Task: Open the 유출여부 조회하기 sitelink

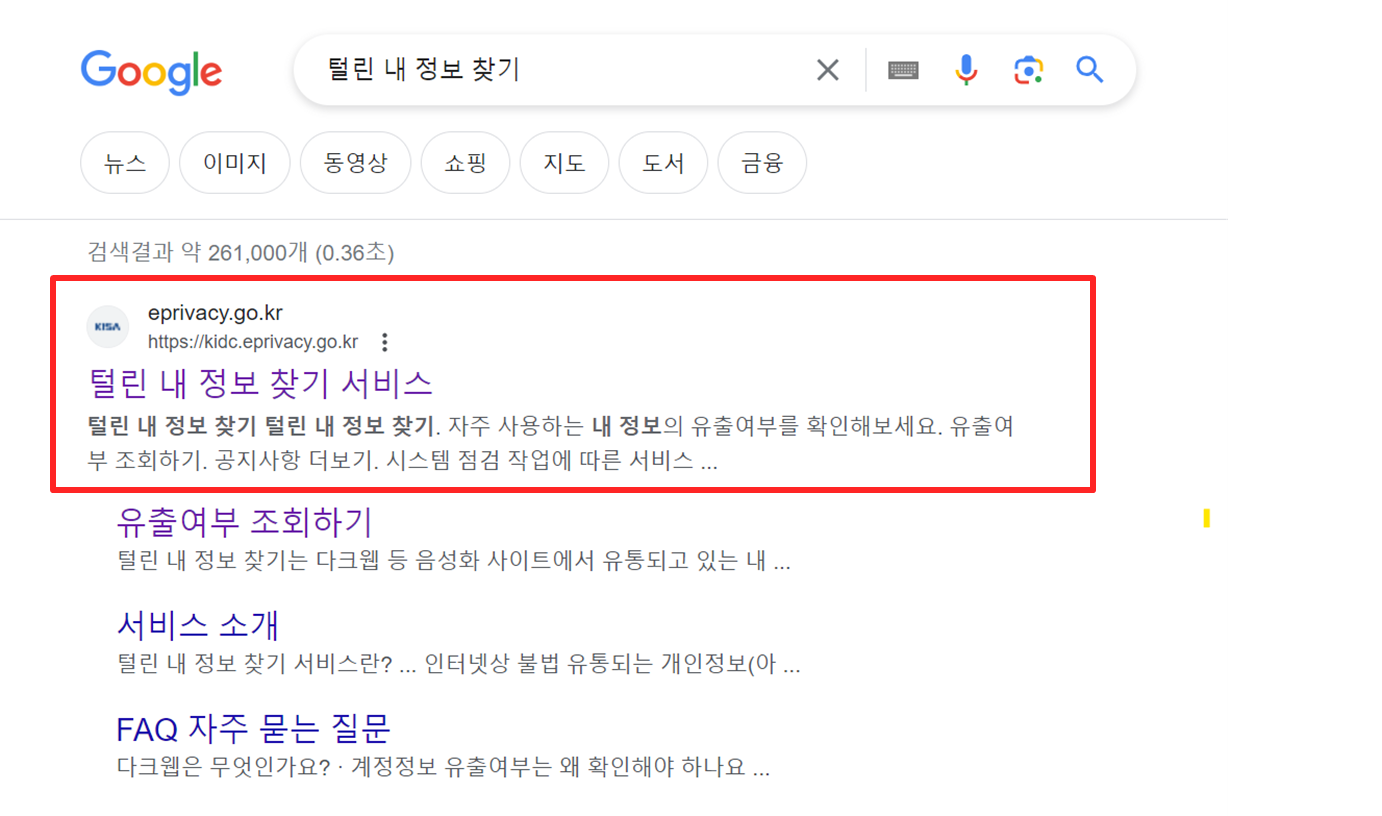Action: pyautogui.click(x=246, y=520)
